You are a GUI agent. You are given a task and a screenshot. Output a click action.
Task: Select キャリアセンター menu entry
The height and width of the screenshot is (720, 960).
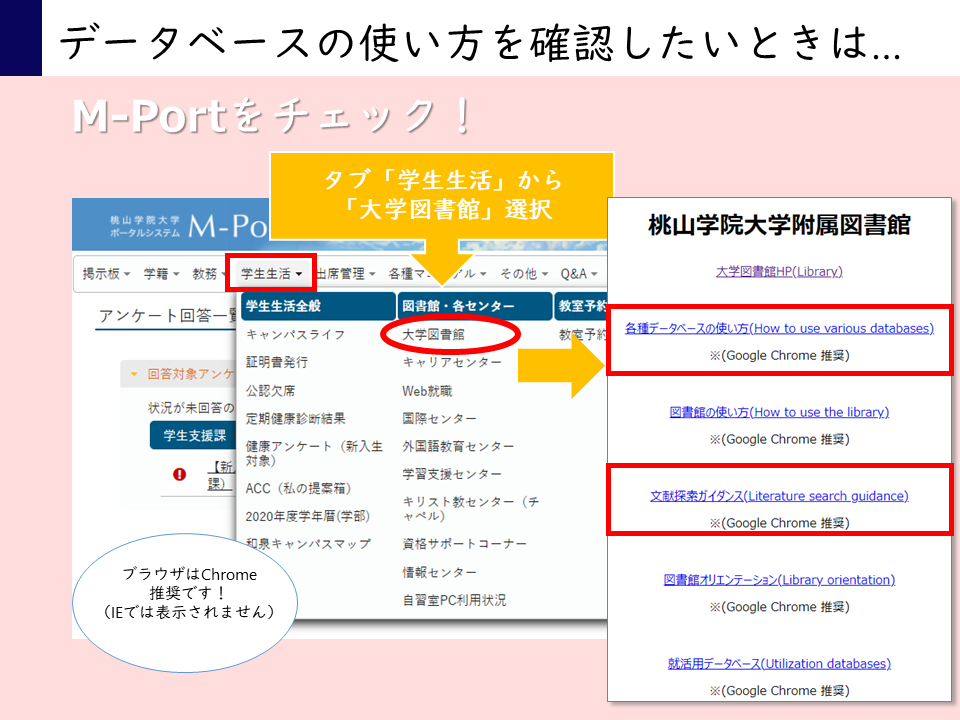tap(452, 362)
